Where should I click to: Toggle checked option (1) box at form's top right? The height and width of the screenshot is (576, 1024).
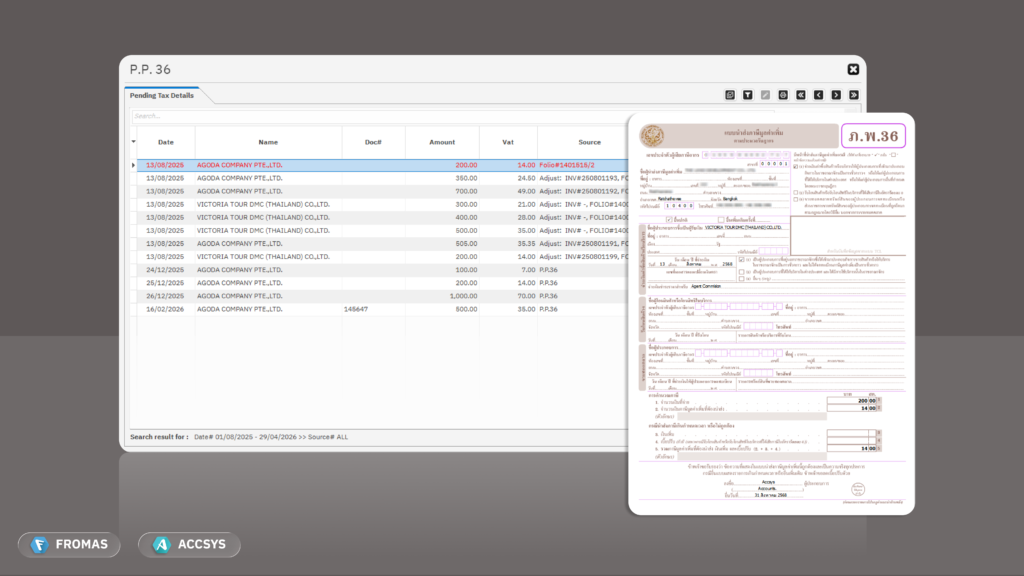click(796, 166)
